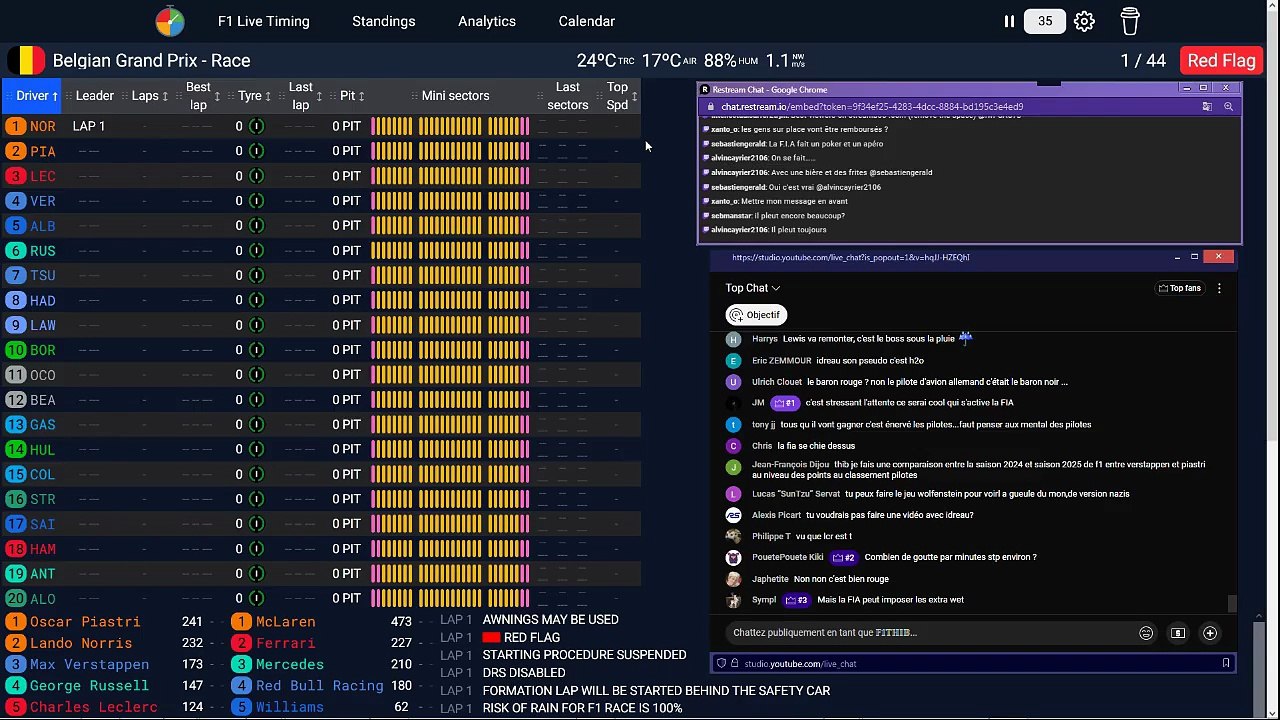Click translate icon in Restream Chat window
1280x720 pixels.
1207,107
